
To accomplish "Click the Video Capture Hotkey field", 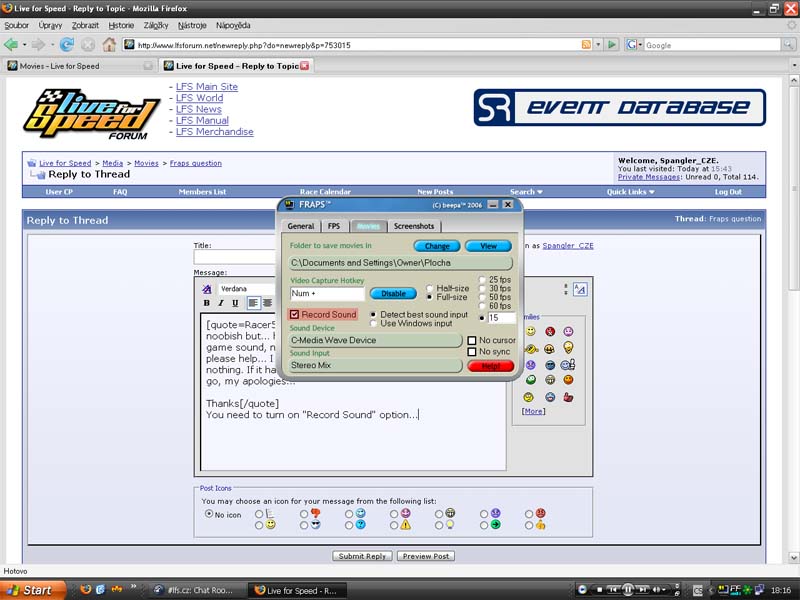I will tap(327, 293).
